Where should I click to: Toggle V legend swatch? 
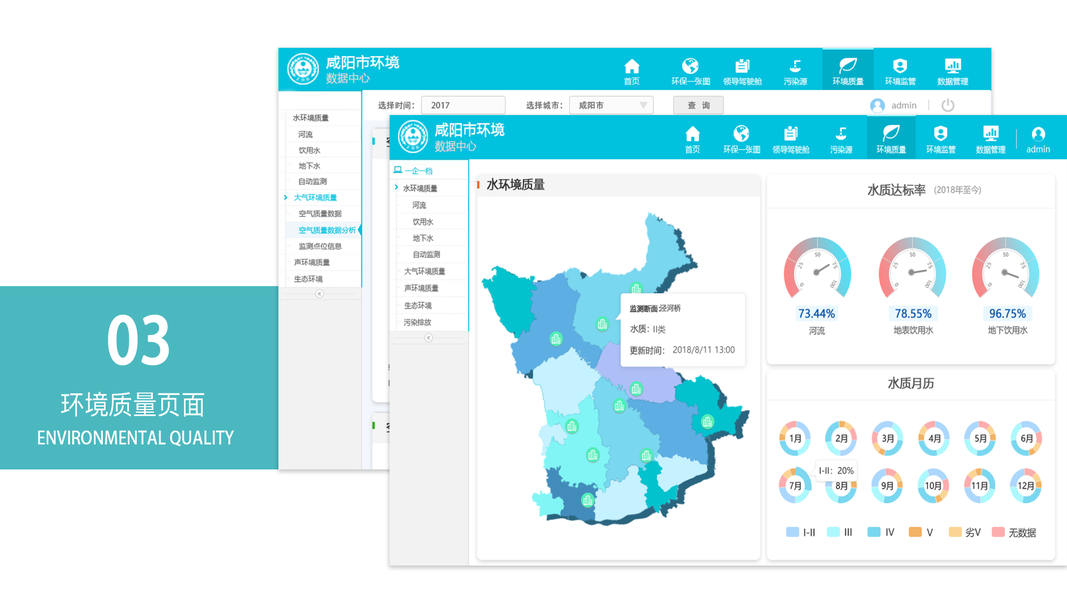tap(915, 532)
